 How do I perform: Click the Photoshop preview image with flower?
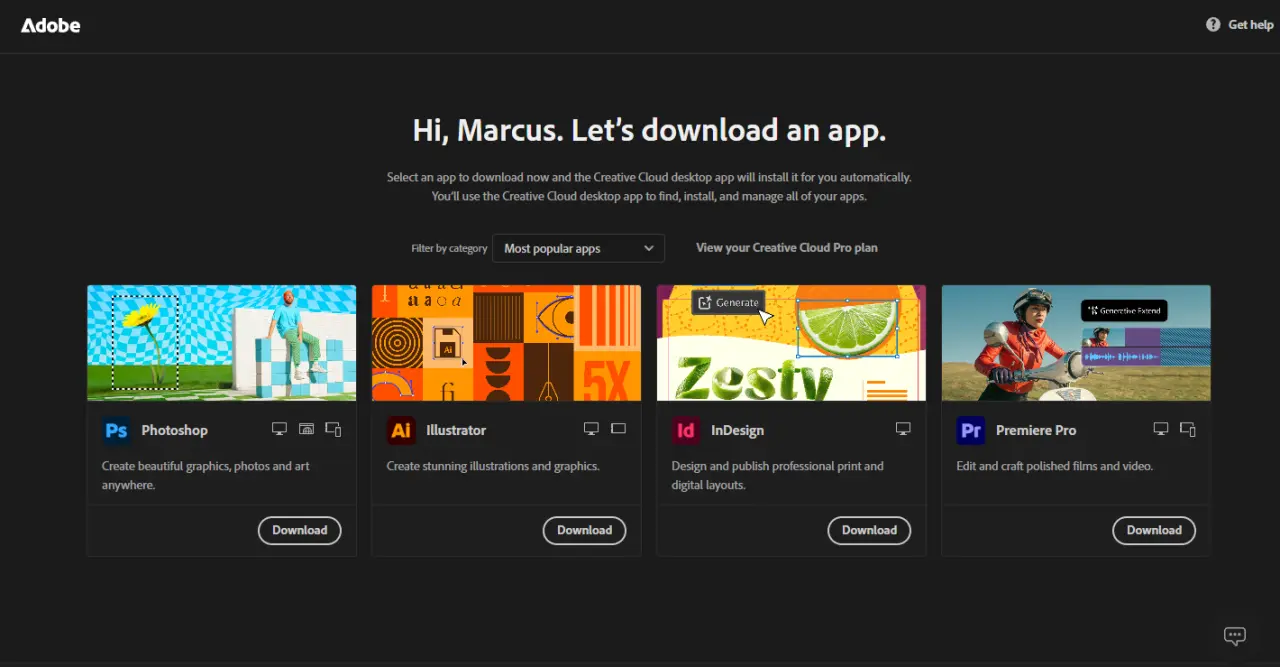pos(222,343)
